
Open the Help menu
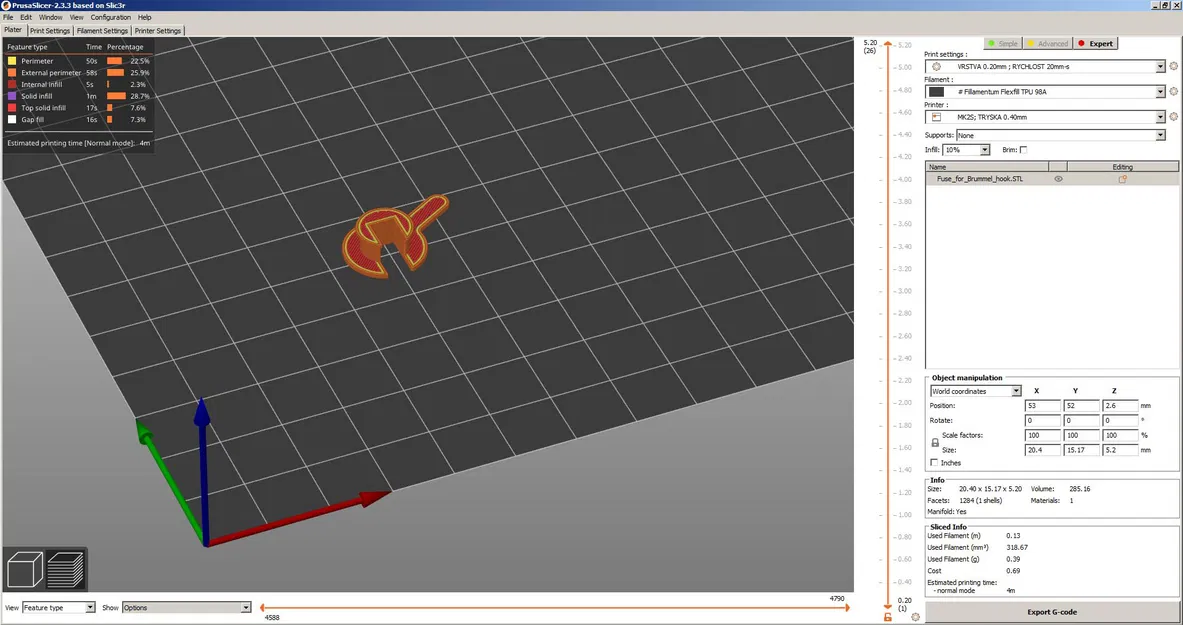click(x=145, y=17)
